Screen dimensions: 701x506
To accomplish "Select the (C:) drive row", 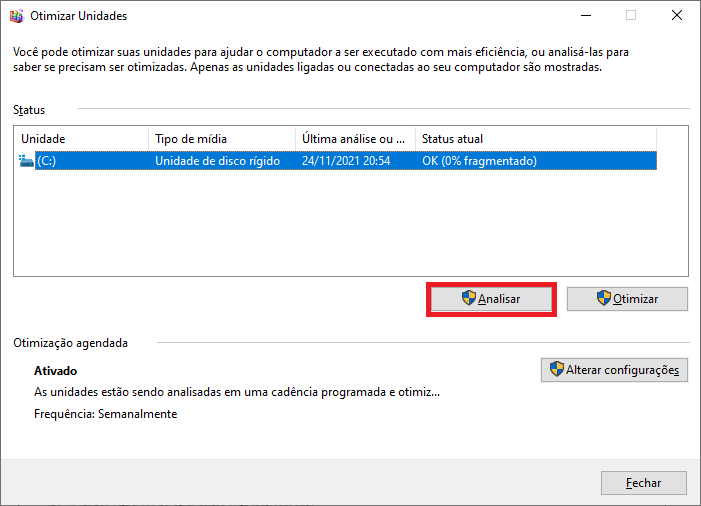I will 338,161.
